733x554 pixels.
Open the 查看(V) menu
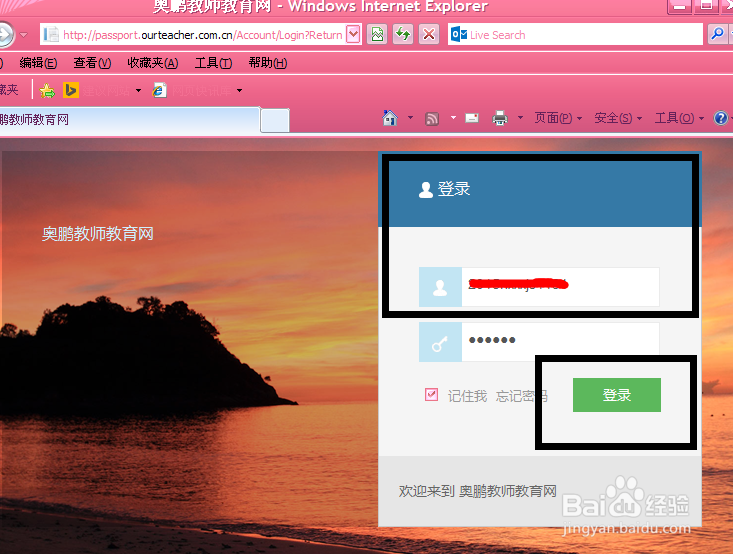click(x=92, y=63)
